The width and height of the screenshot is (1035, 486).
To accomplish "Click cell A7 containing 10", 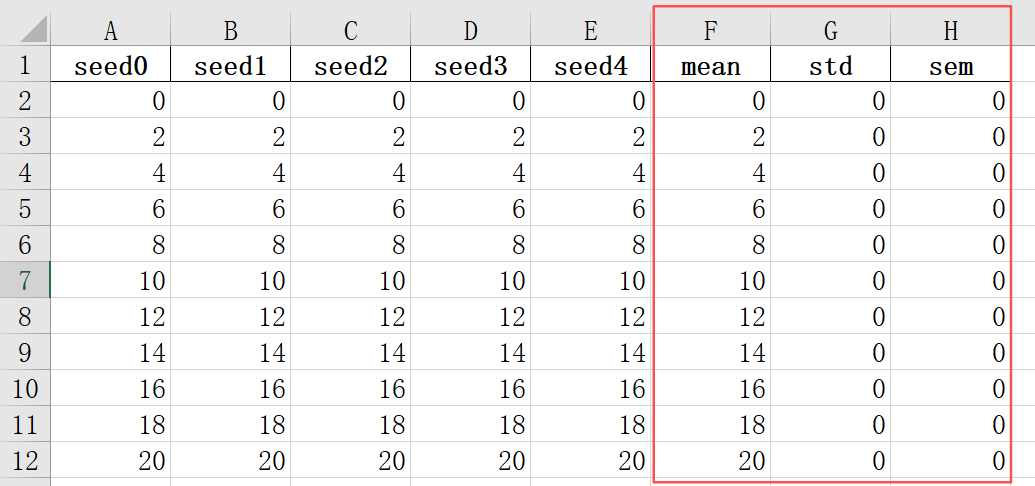I will coord(110,281).
